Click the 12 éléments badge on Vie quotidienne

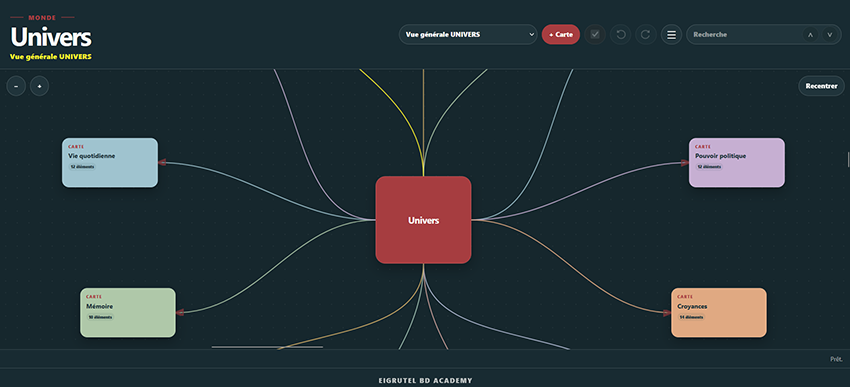(82, 167)
